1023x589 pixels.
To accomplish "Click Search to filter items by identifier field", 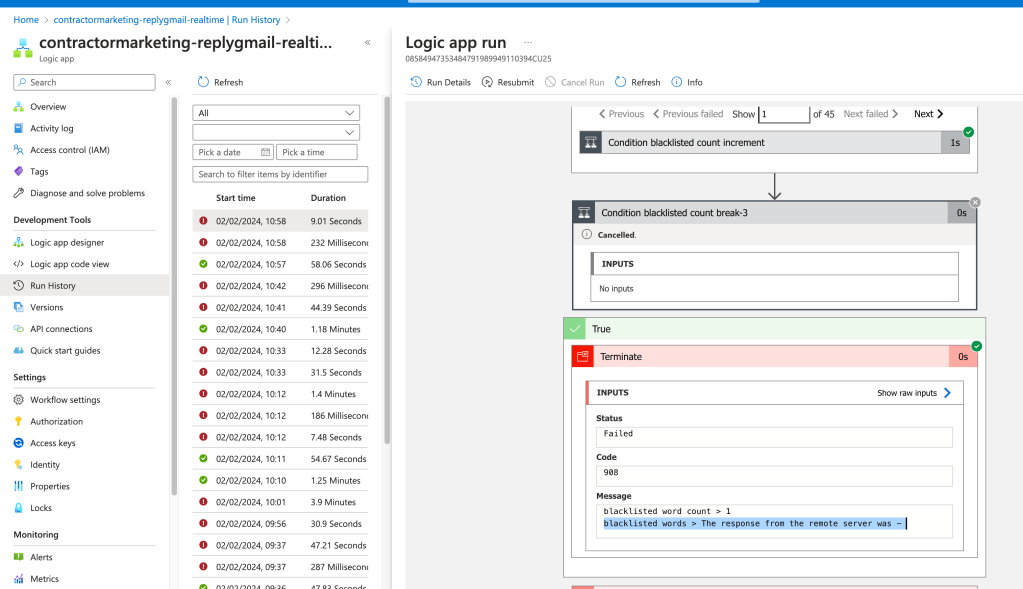I will tap(280, 174).
